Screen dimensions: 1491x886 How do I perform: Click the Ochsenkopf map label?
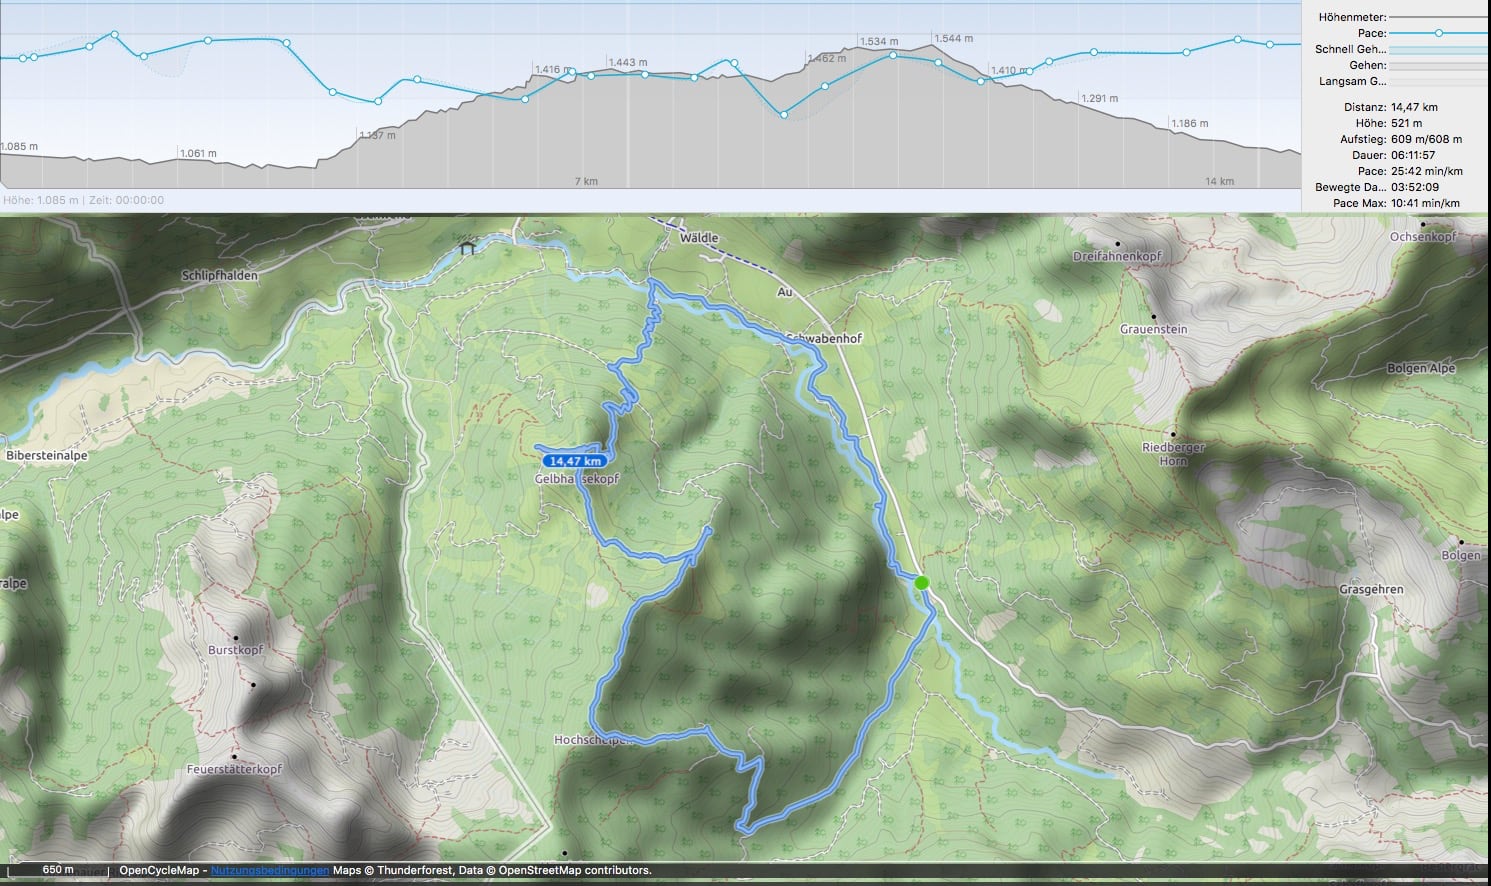[1423, 237]
